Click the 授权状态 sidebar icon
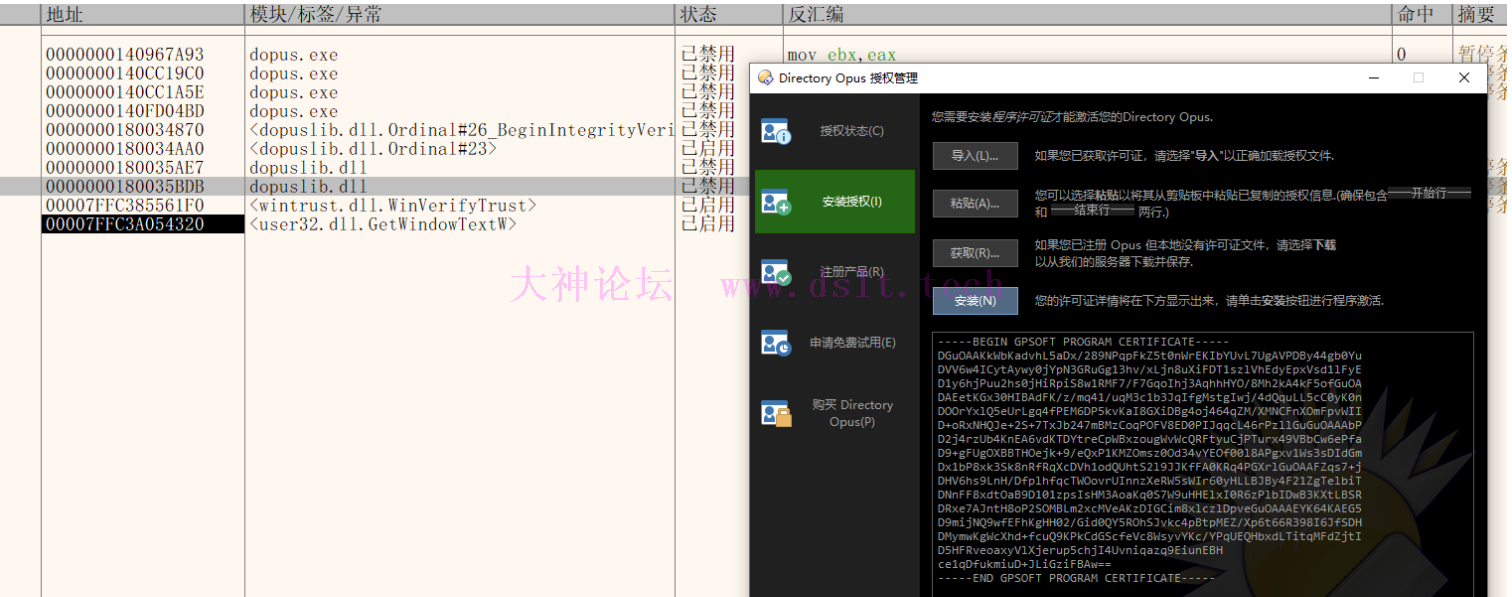This screenshot has height=597, width=1512. click(x=775, y=131)
